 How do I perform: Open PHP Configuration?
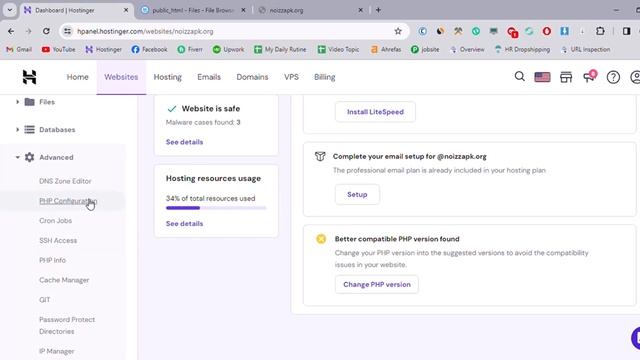pos(68,201)
